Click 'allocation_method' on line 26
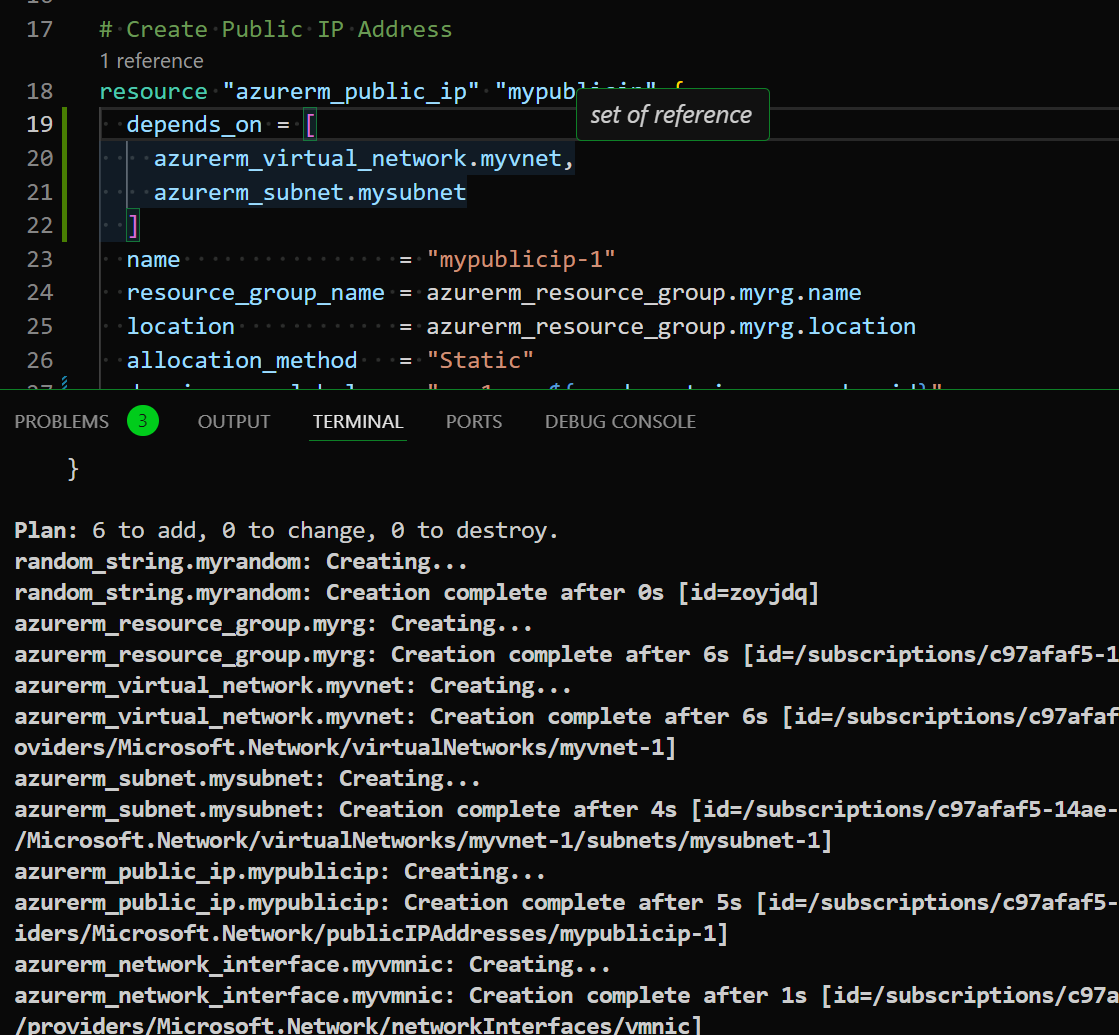The width and height of the screenshot is (1119, 1035). [x=242, y=360]
